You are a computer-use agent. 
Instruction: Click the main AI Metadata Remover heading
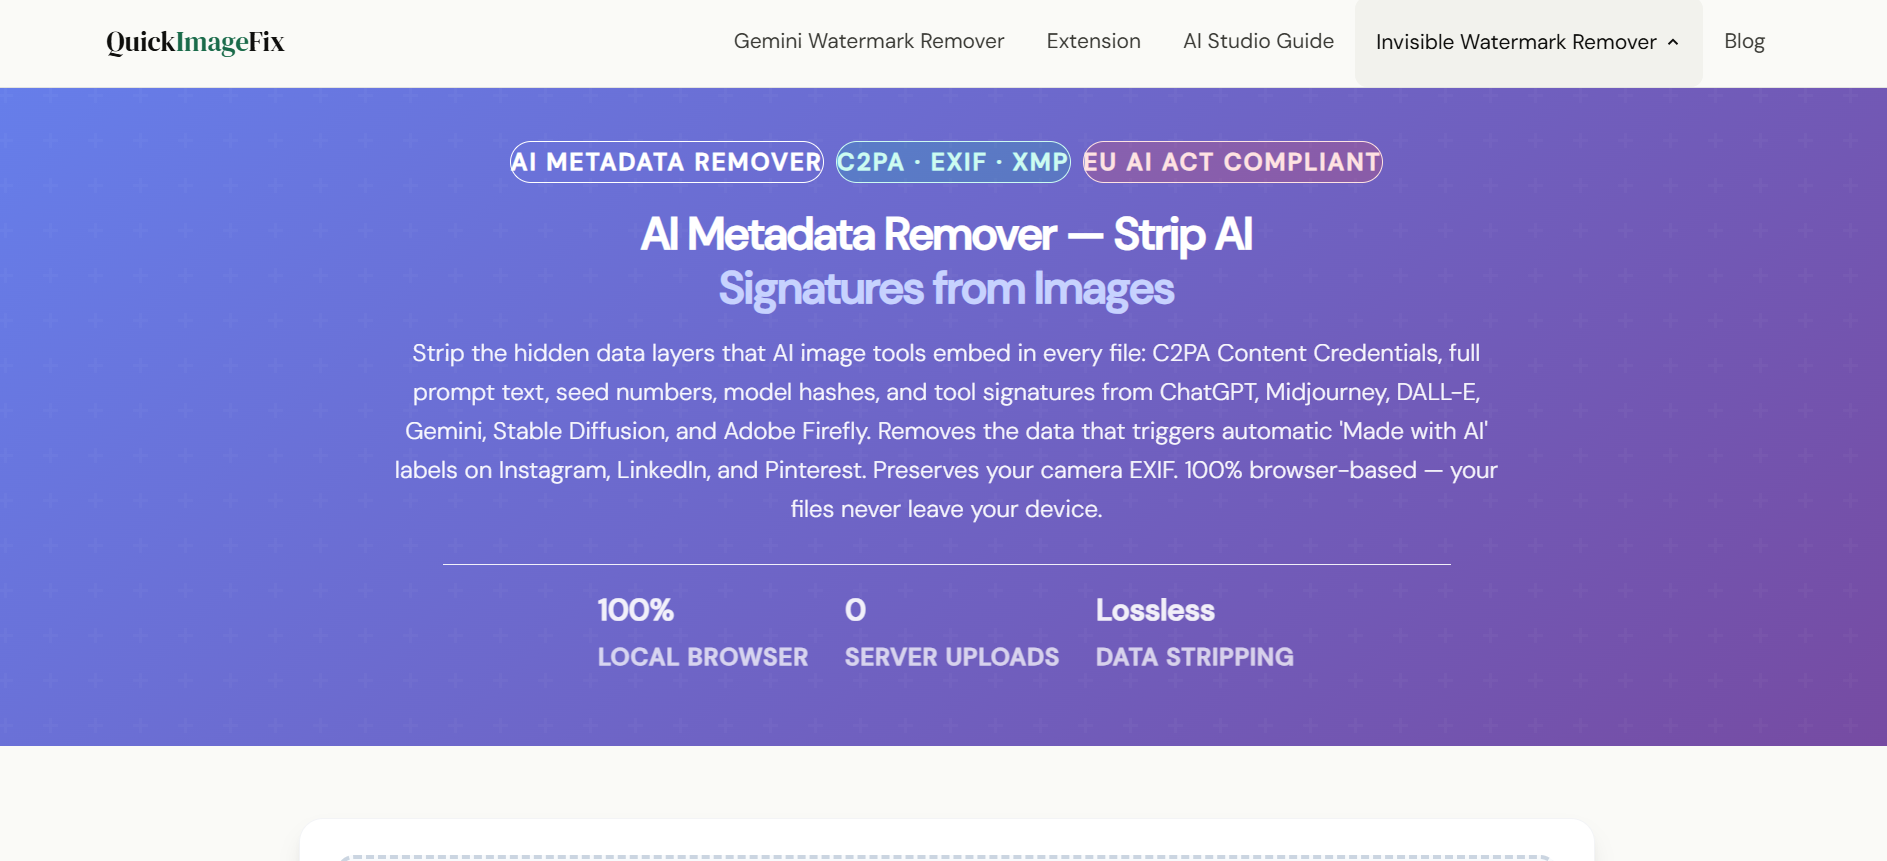click(946, 234)
